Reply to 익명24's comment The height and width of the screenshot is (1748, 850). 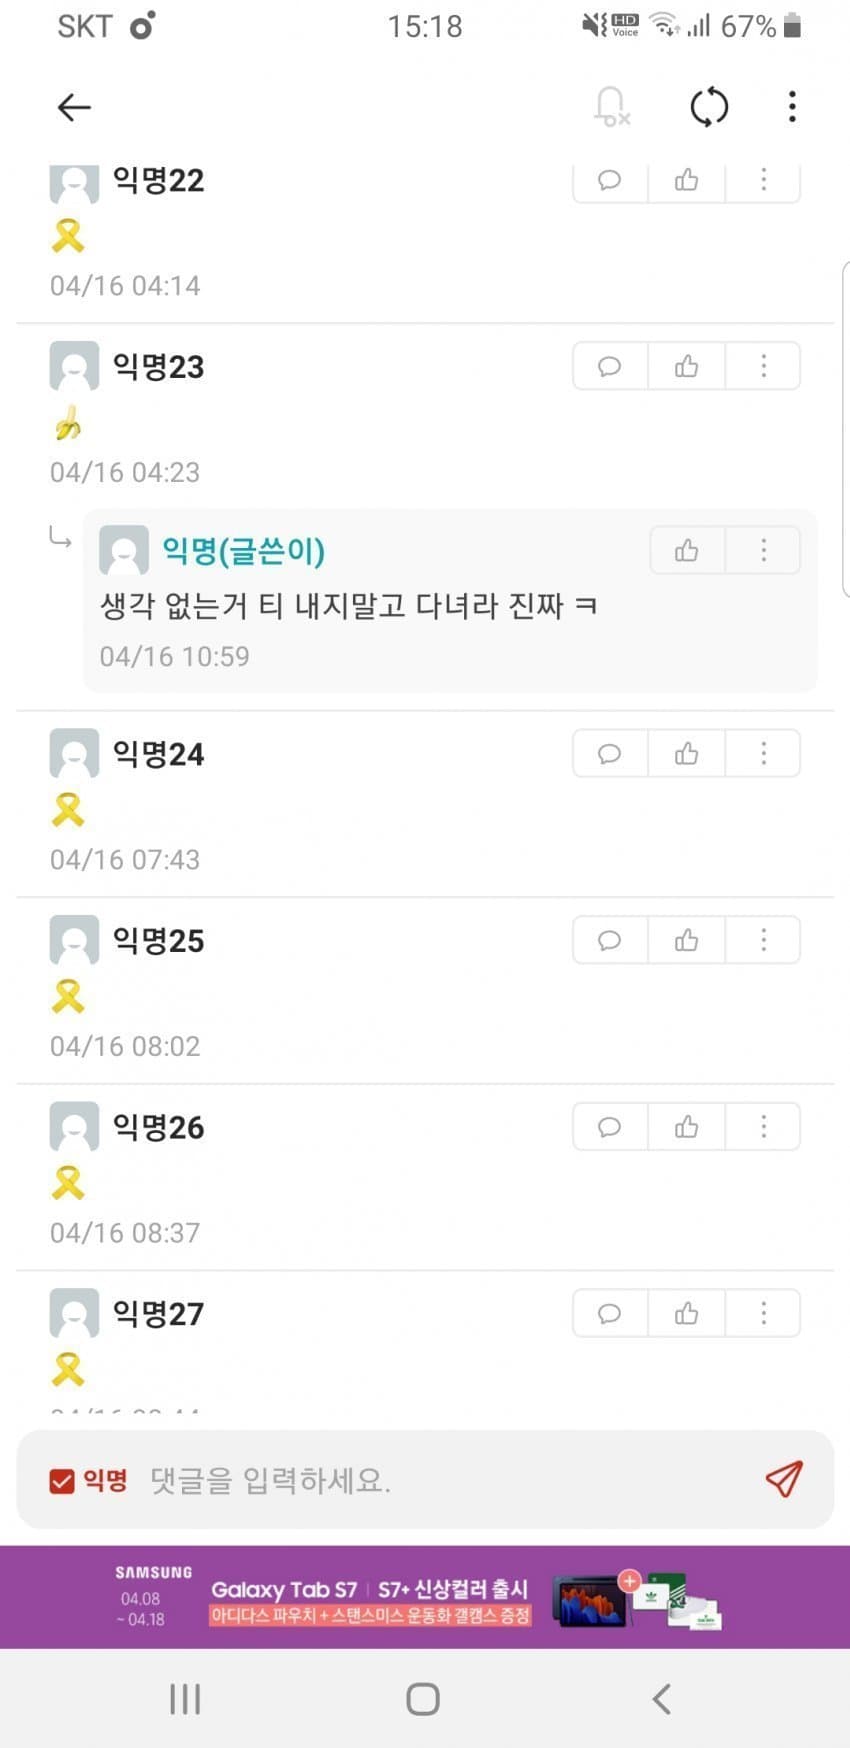[x=610, y=753]
